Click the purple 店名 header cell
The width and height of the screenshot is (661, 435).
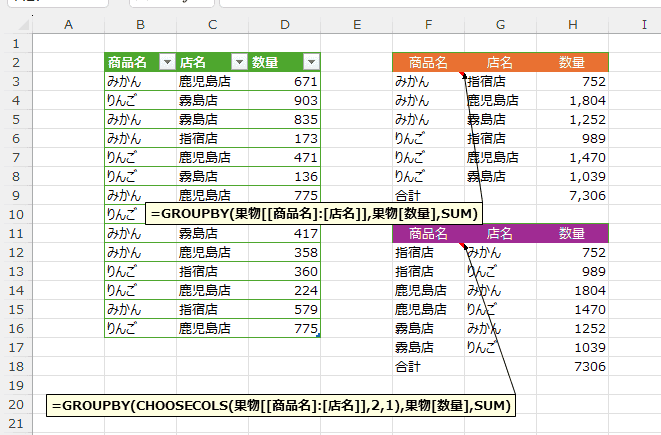point(500,233)
